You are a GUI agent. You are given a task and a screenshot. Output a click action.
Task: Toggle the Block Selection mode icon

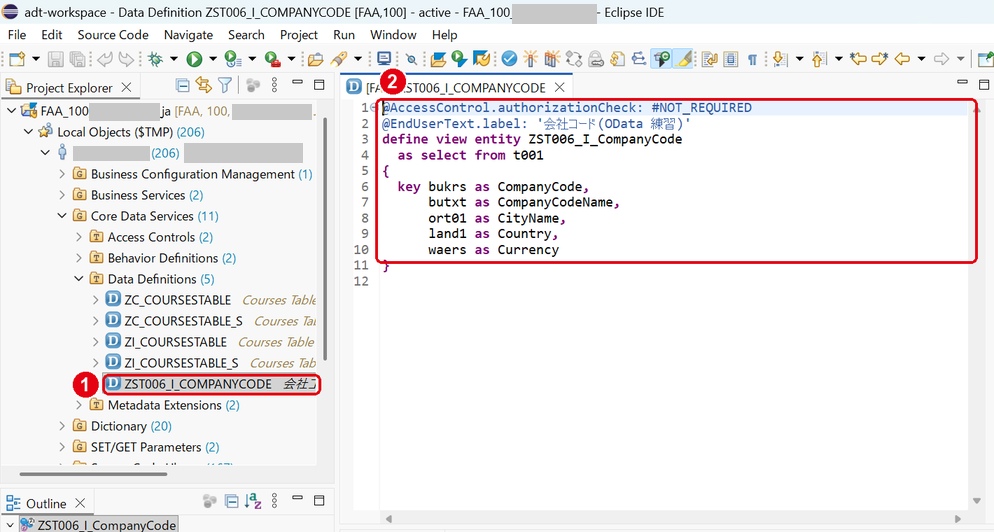731,59
